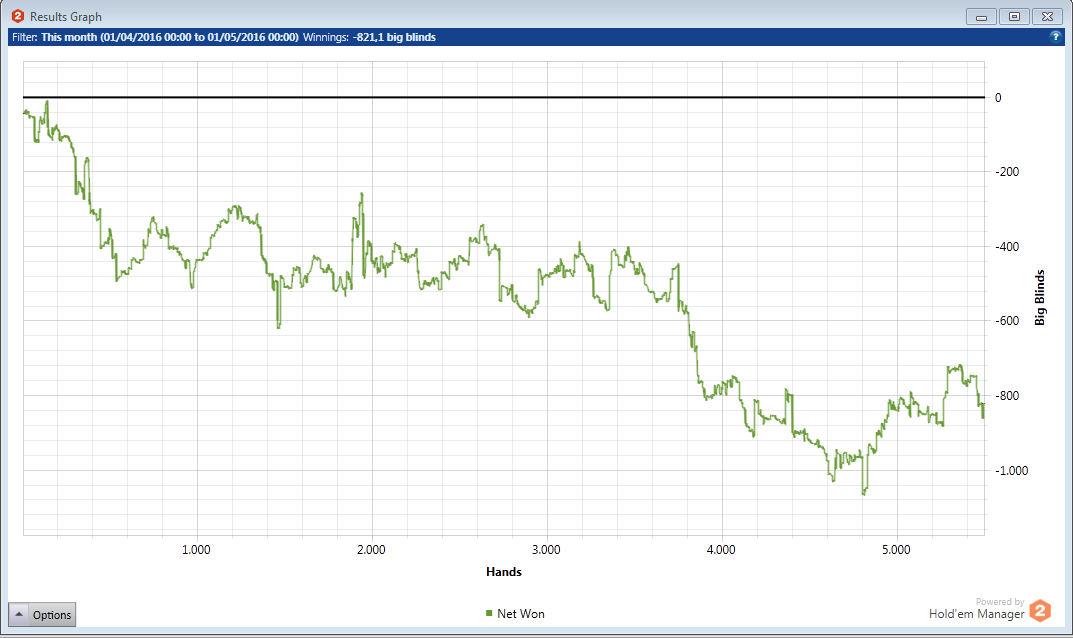Click the -400 big blinds axis label
The height and width of the screenshot is (638, 1073).
[x=1007, y=246]
